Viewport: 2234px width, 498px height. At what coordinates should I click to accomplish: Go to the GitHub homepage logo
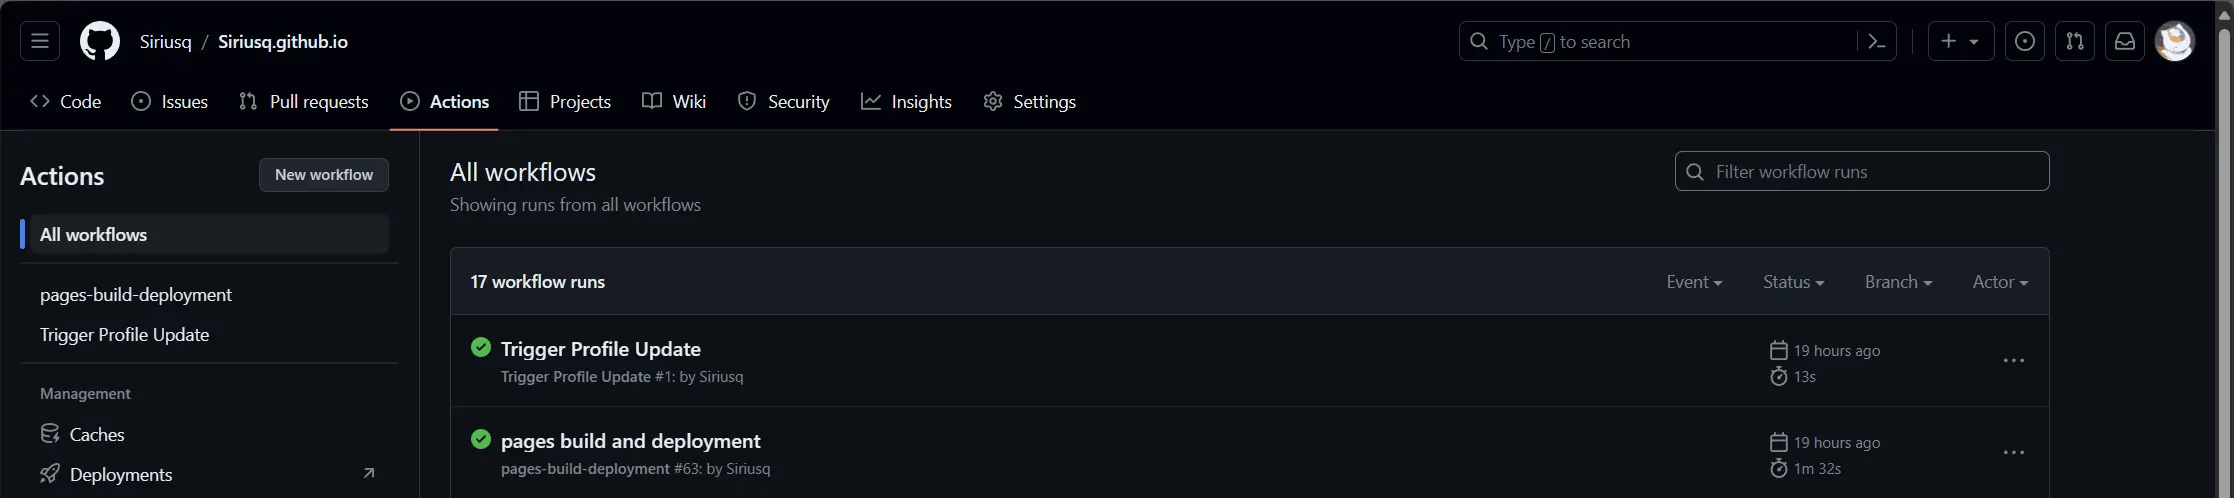point(100,42)
